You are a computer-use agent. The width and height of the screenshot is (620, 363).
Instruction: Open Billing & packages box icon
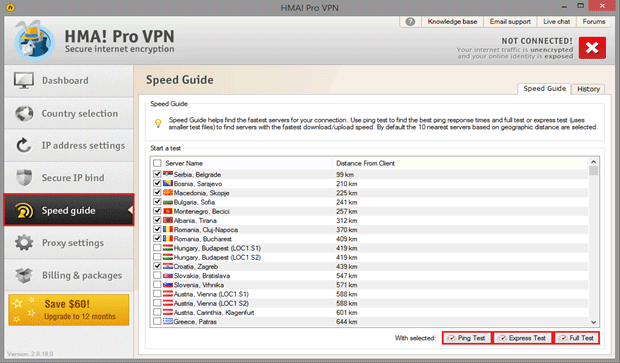pos(24,275)
